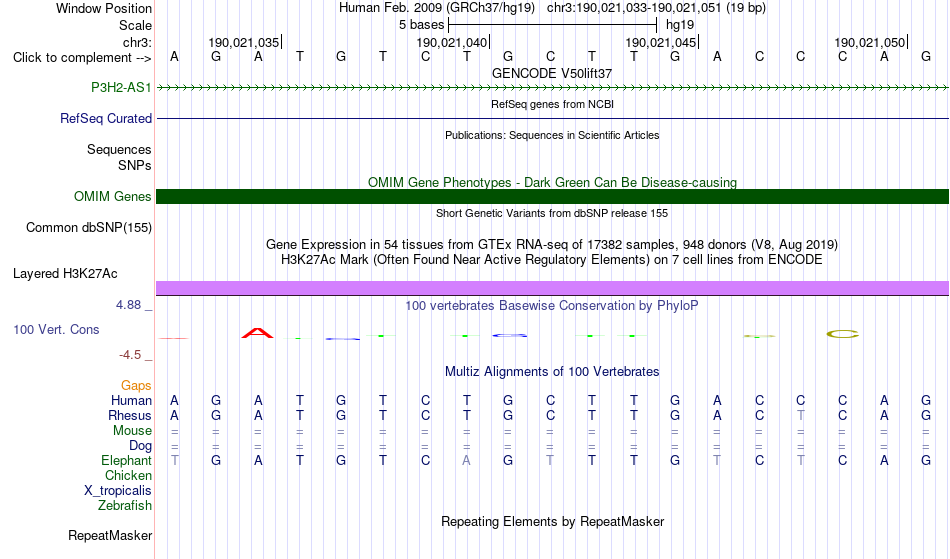Click the 100 Vert. Cons track label
Viewport: 950px width, 559px height.
56,329
